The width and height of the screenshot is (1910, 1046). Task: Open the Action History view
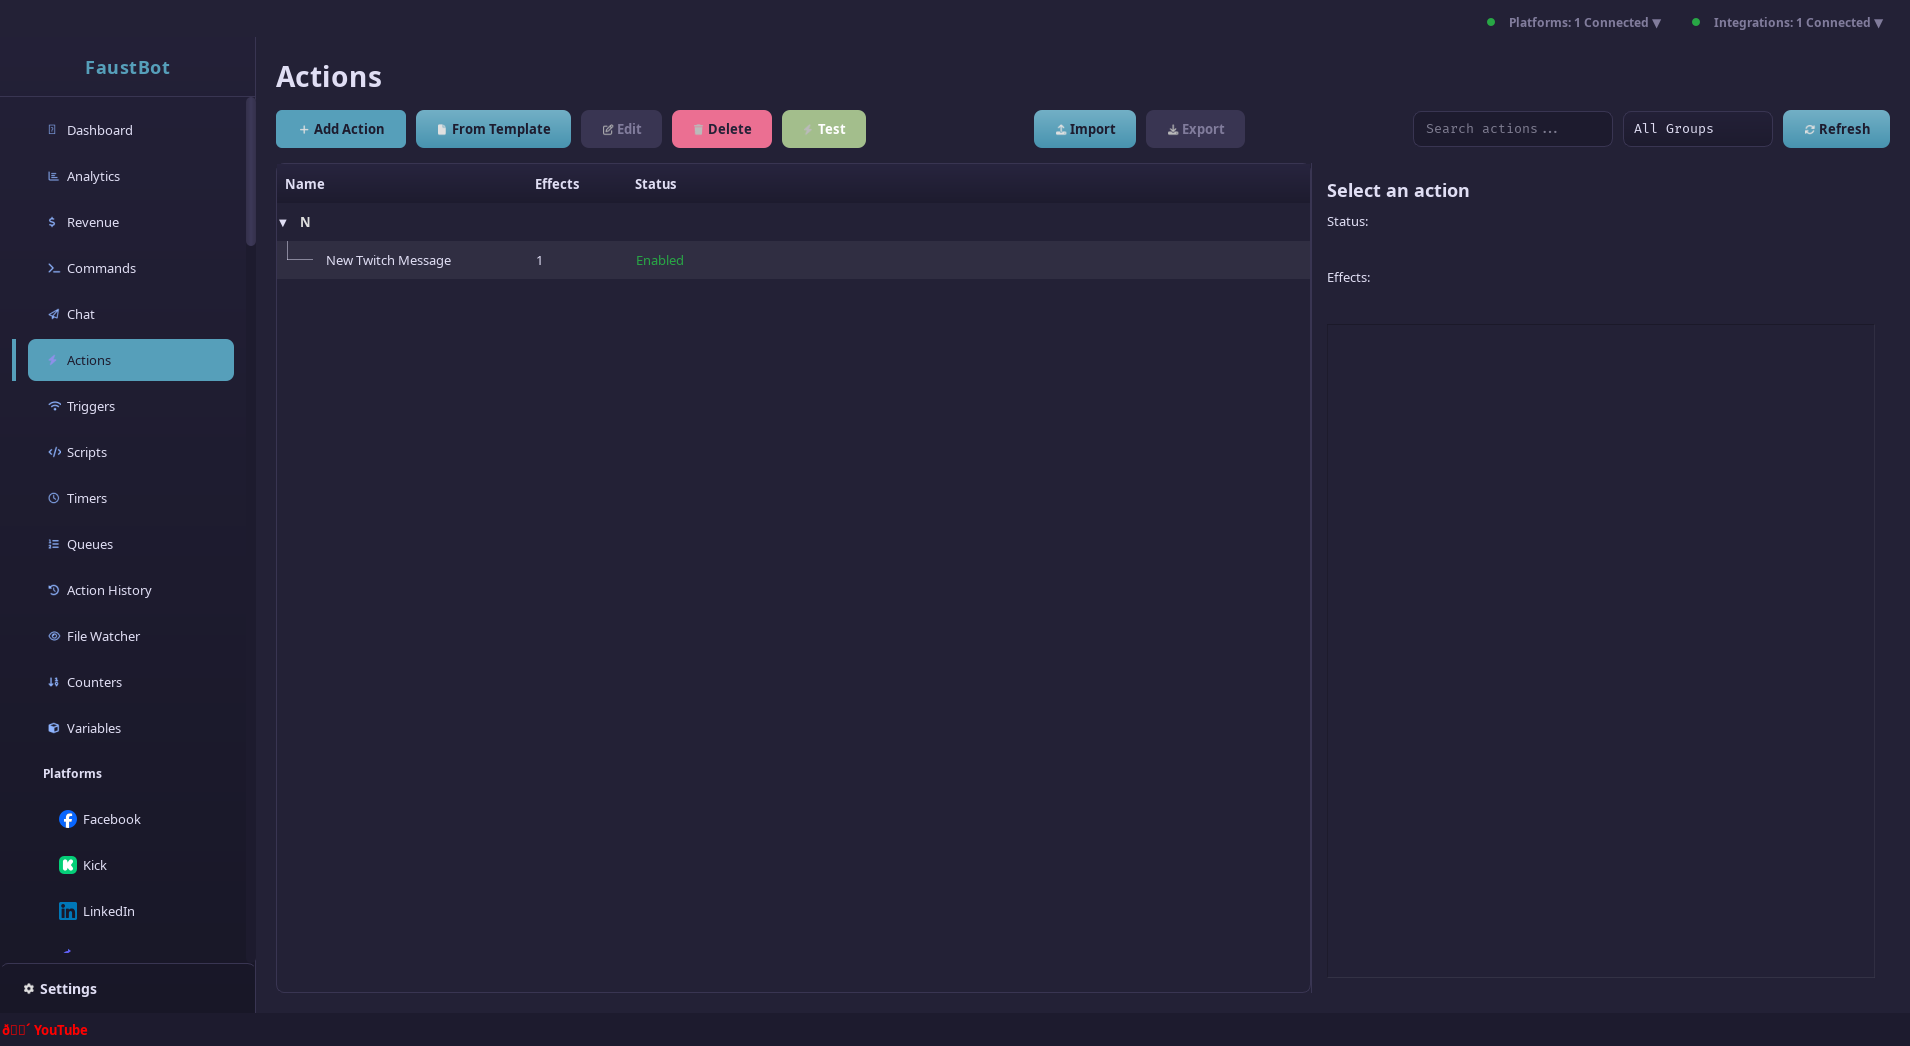point(109,590)
